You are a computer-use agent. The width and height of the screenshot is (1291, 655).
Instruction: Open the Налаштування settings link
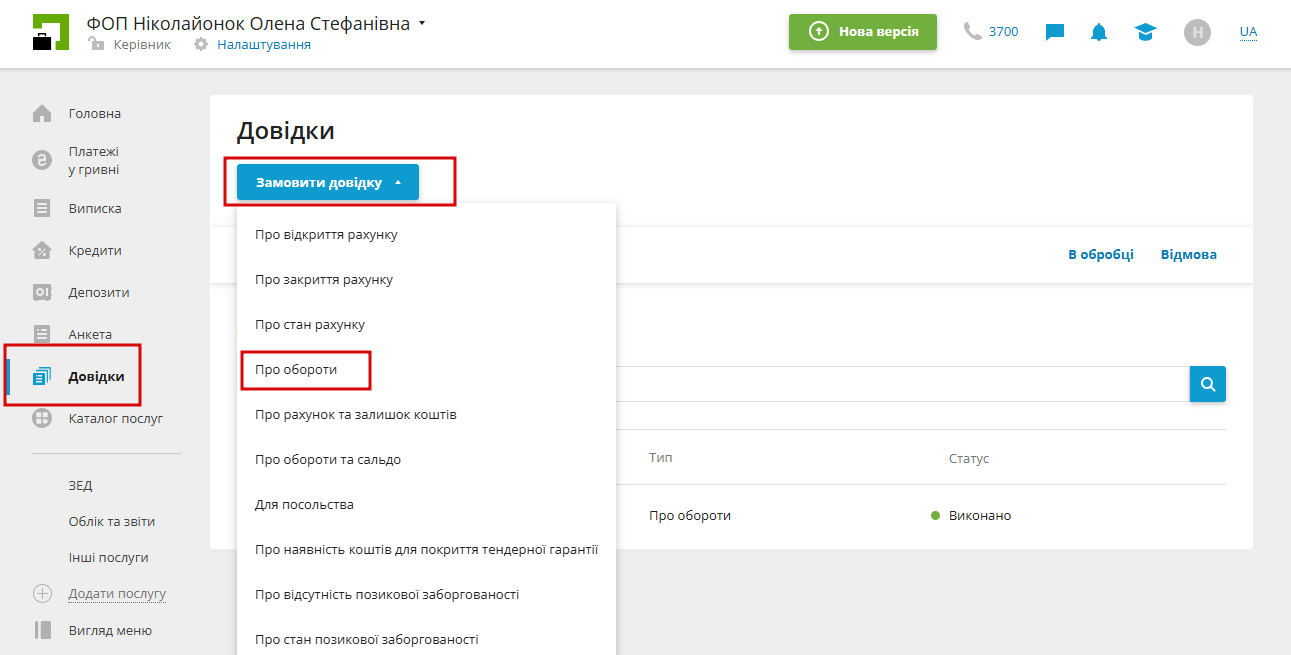263,45
